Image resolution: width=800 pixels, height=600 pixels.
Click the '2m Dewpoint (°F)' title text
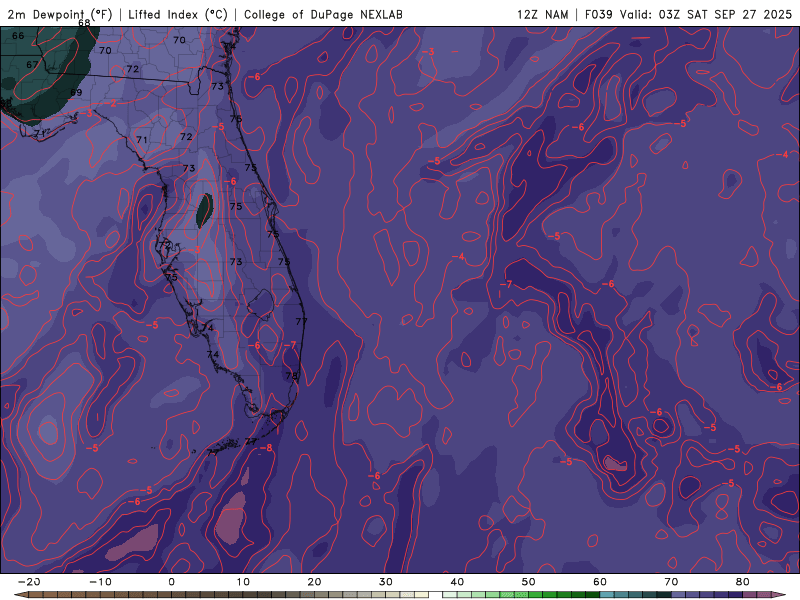tap(60, 14)
